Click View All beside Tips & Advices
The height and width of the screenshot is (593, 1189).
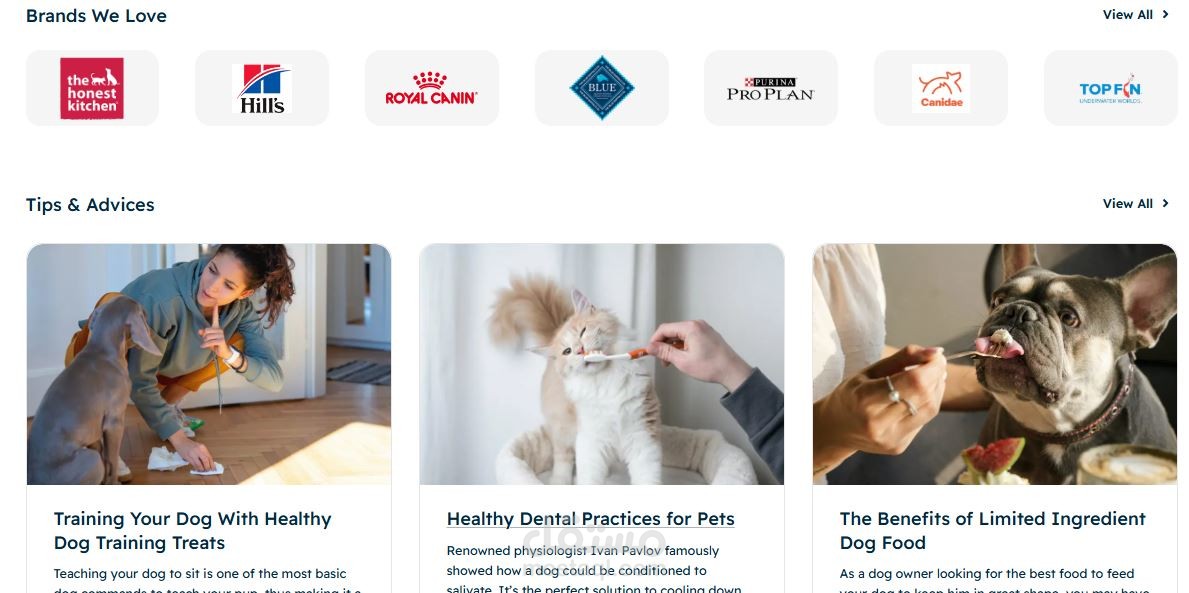click(1128, 203)
